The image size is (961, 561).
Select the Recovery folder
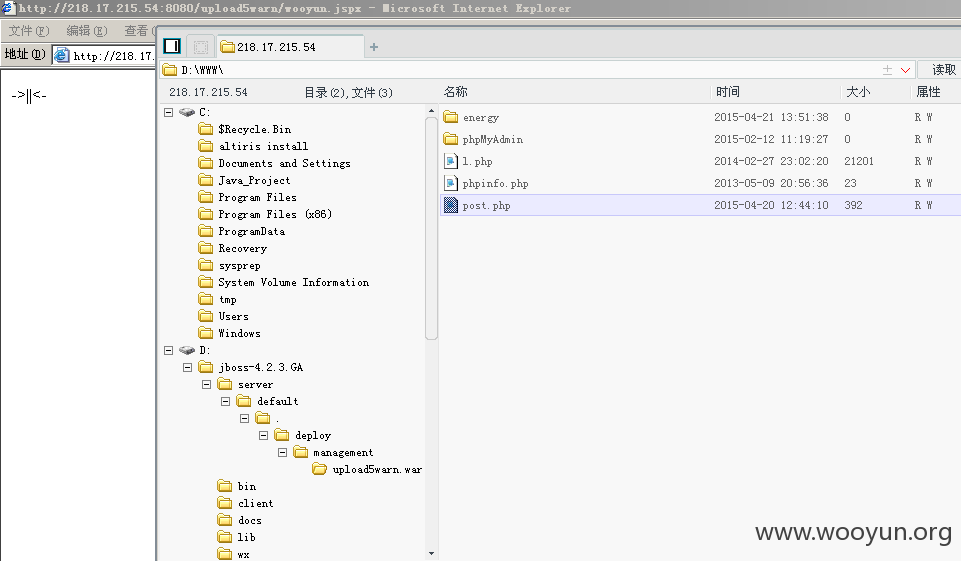click(x=243, y=248)
